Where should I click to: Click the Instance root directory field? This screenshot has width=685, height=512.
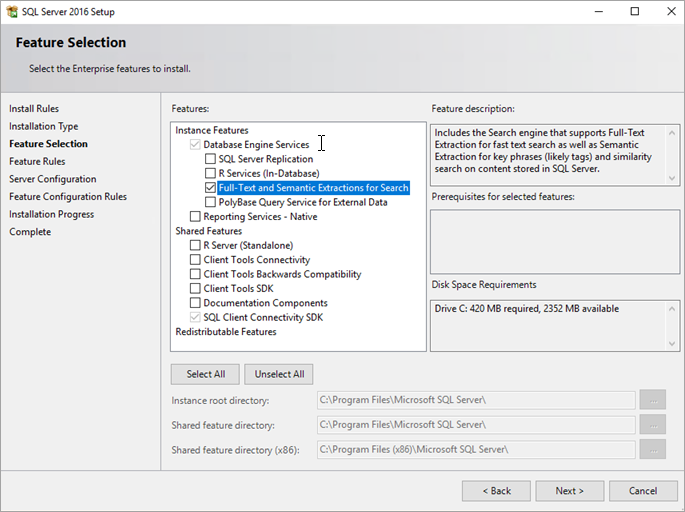coord(476,400)
